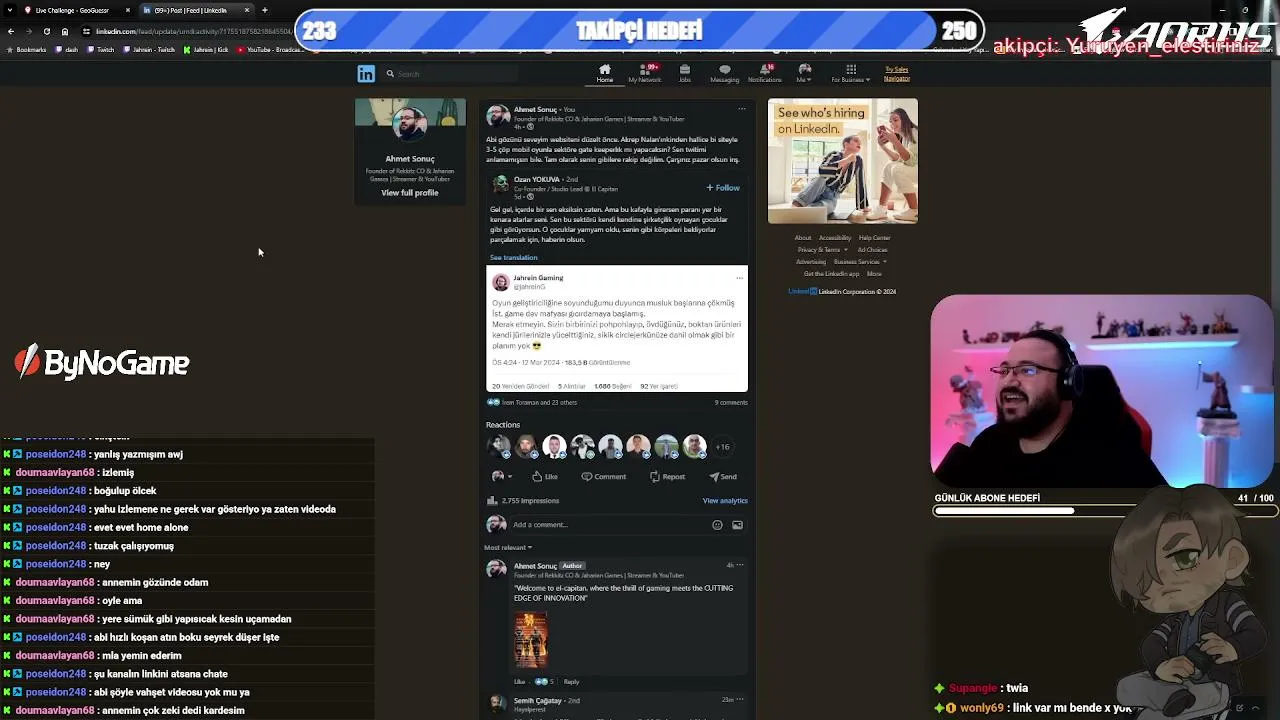Click the browser address bar URL
1280x720 pixels.
[x=194, y=31]
